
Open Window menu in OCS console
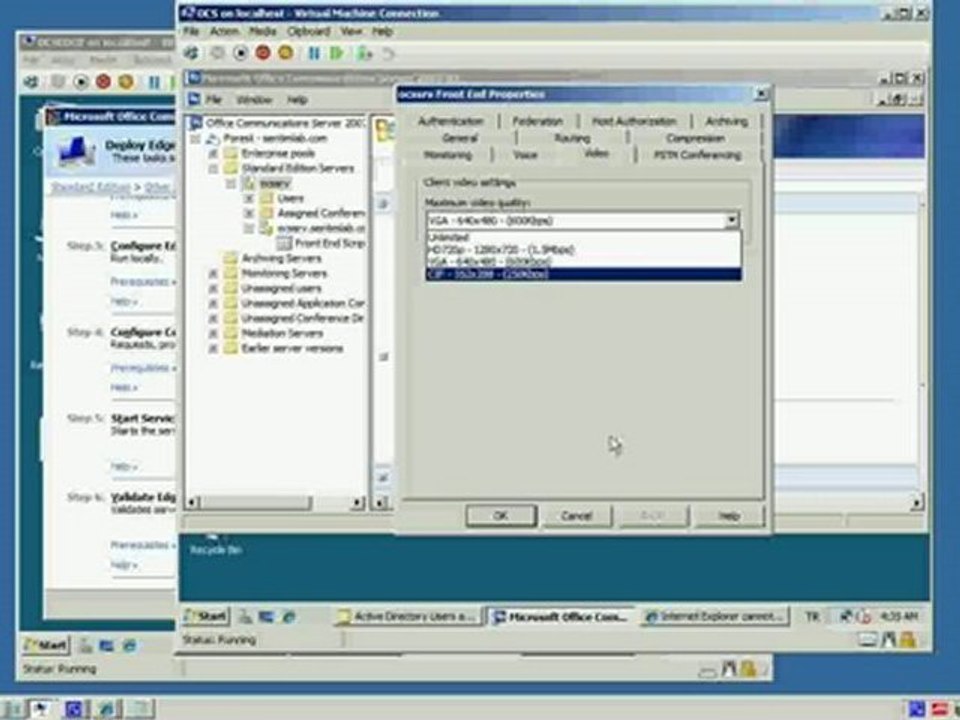point(253,99)
